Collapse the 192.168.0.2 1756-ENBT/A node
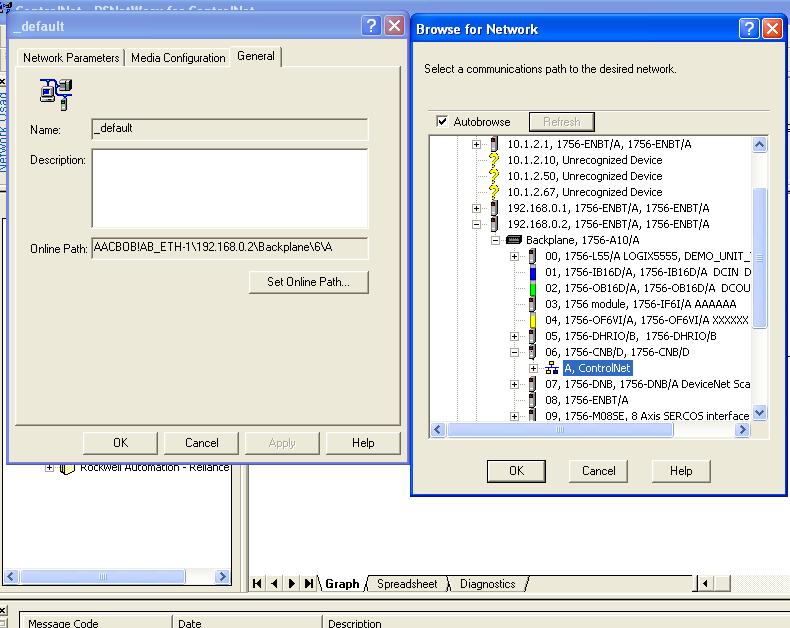Image resolution: width=790 pixels, height=628 pixels. click(x=476, y=224)
